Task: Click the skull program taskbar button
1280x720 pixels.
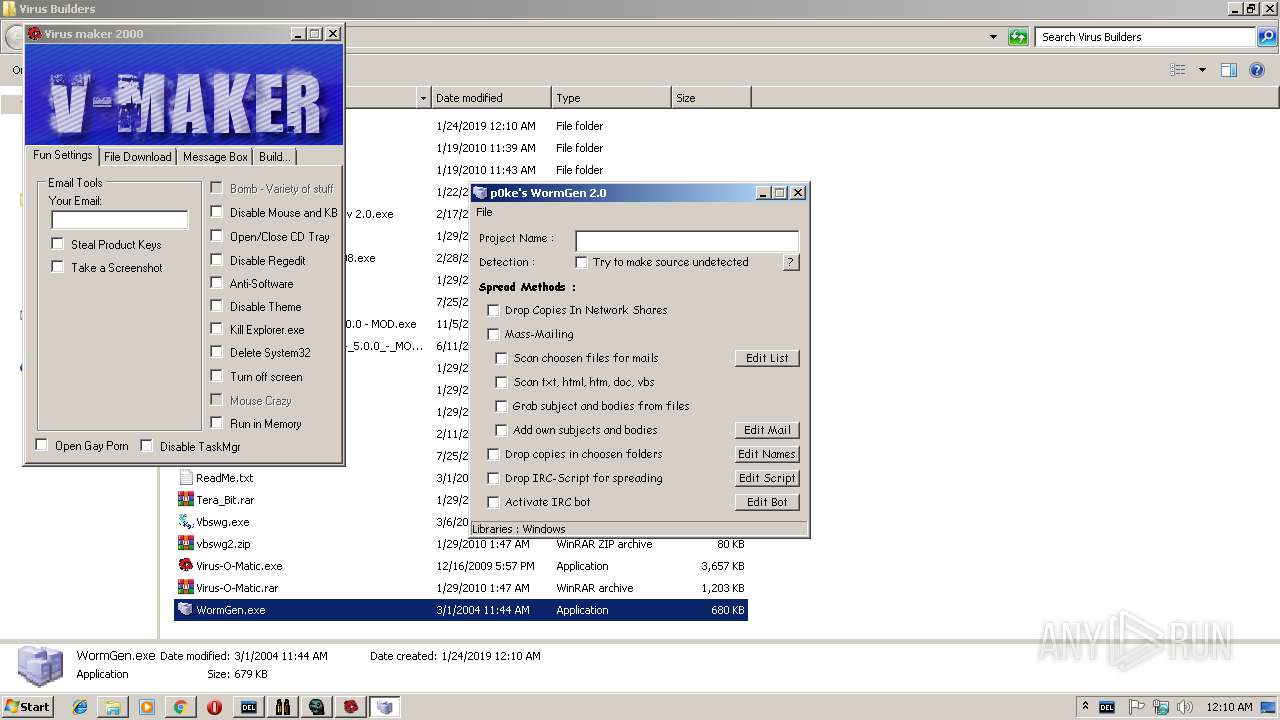Action: pos(317,707)
